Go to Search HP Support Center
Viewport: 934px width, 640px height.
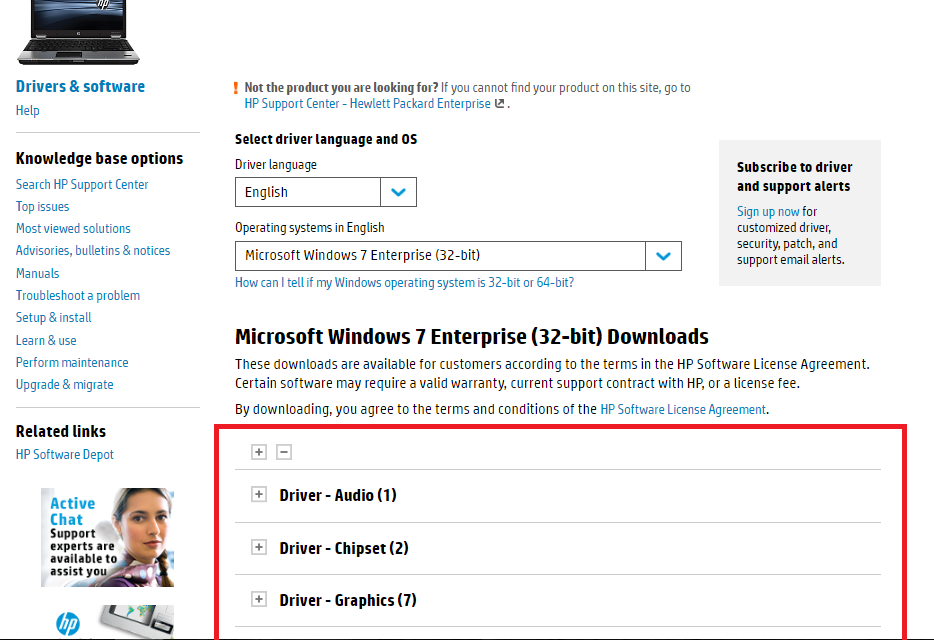point(82,185)
